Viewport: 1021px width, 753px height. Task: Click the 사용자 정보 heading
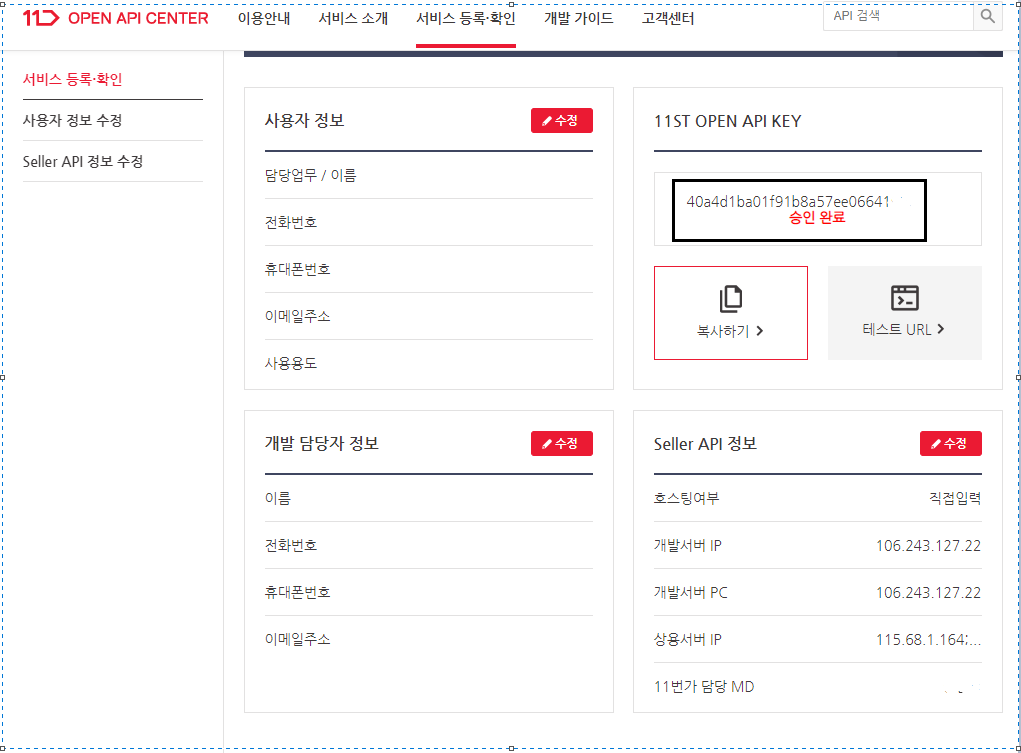[x=305, y=121]
